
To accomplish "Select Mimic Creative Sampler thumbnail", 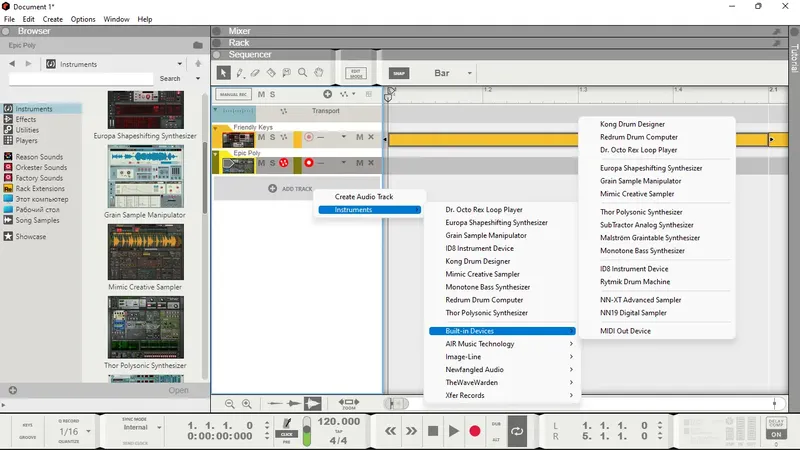I will click(145, 252).
